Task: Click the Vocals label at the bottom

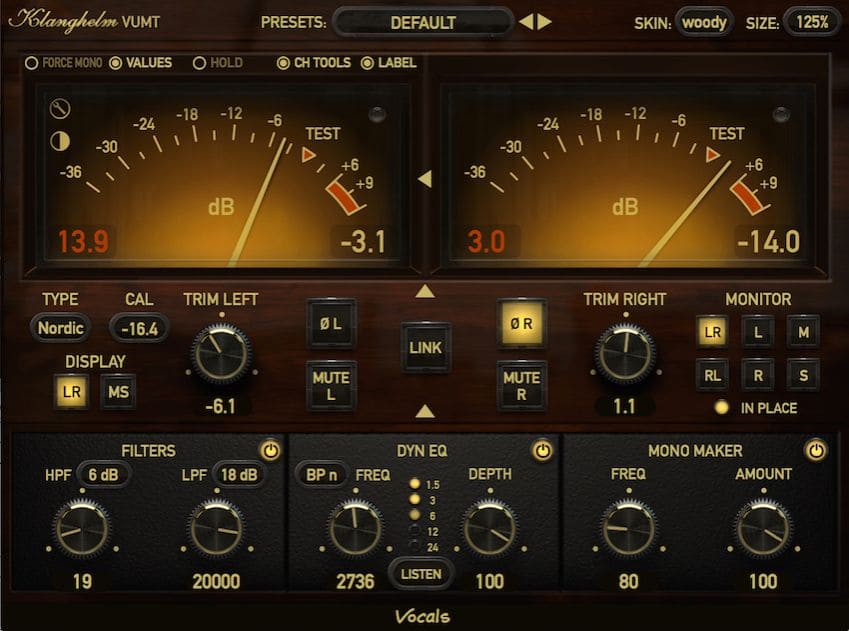Action: click(x=422, y=616)
